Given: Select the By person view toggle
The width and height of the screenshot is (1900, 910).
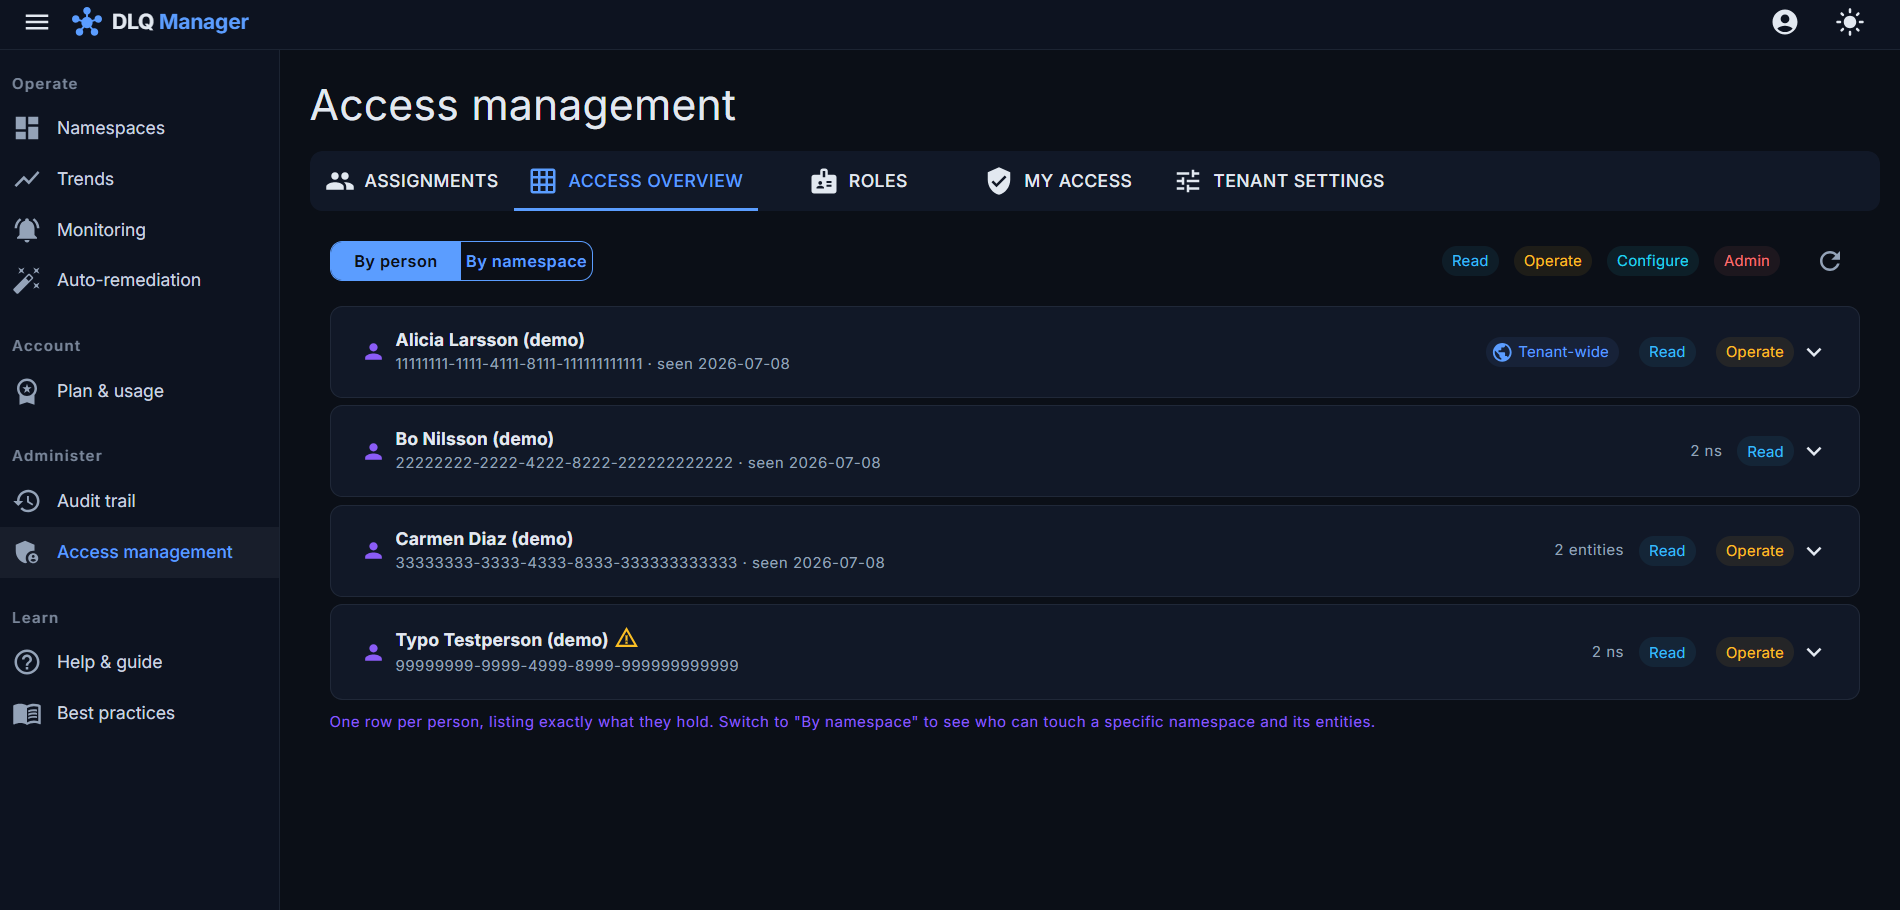Looking at the screenshot, I should (396, 261).
